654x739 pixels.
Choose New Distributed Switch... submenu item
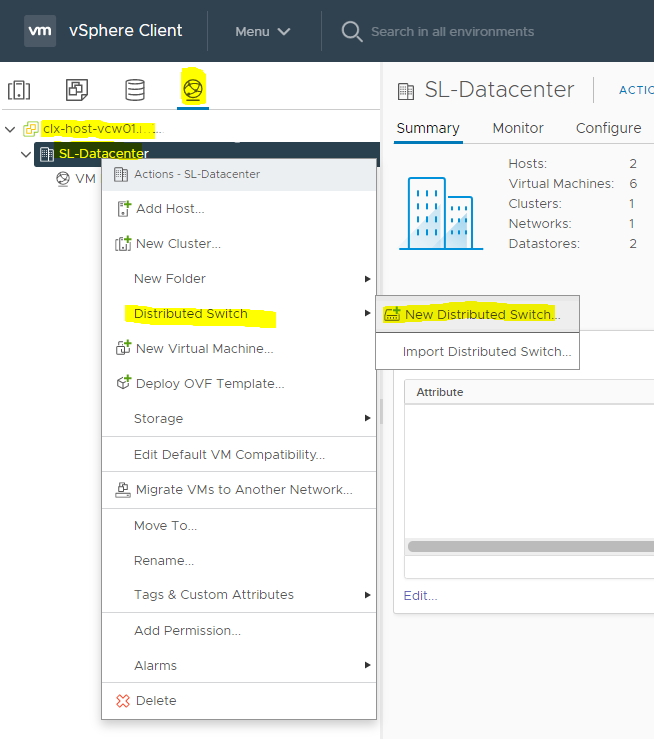[x=477, y=314]
